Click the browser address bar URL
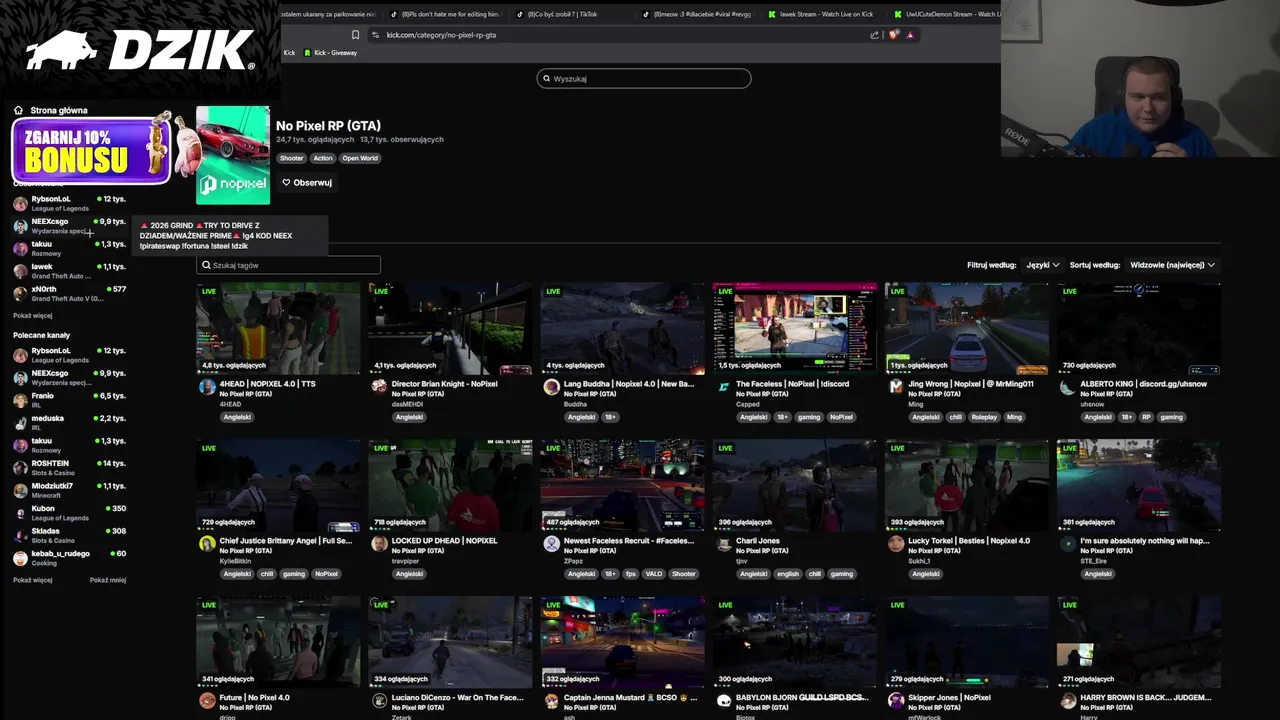 click(441, 35)
